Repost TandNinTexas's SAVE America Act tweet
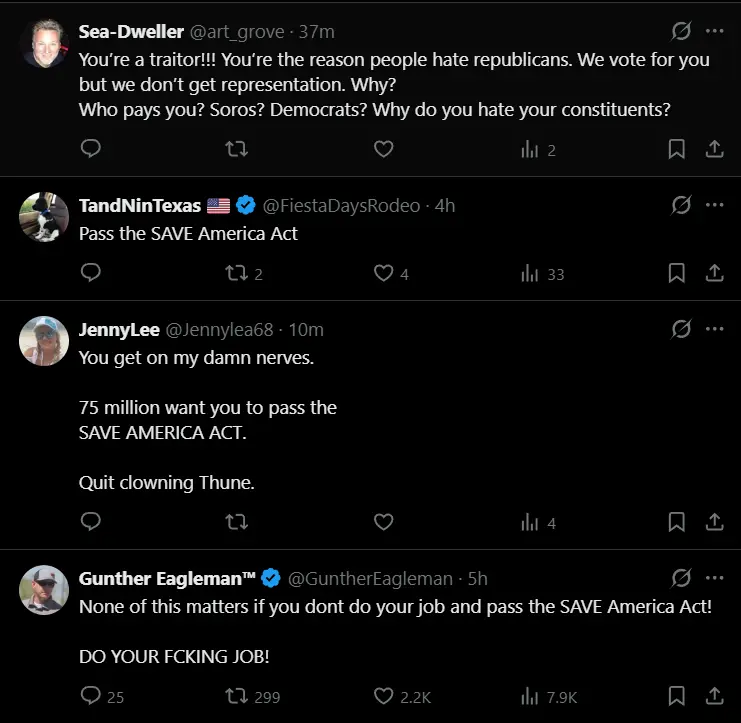Screen dimensions: 741x723 (237, 273)
